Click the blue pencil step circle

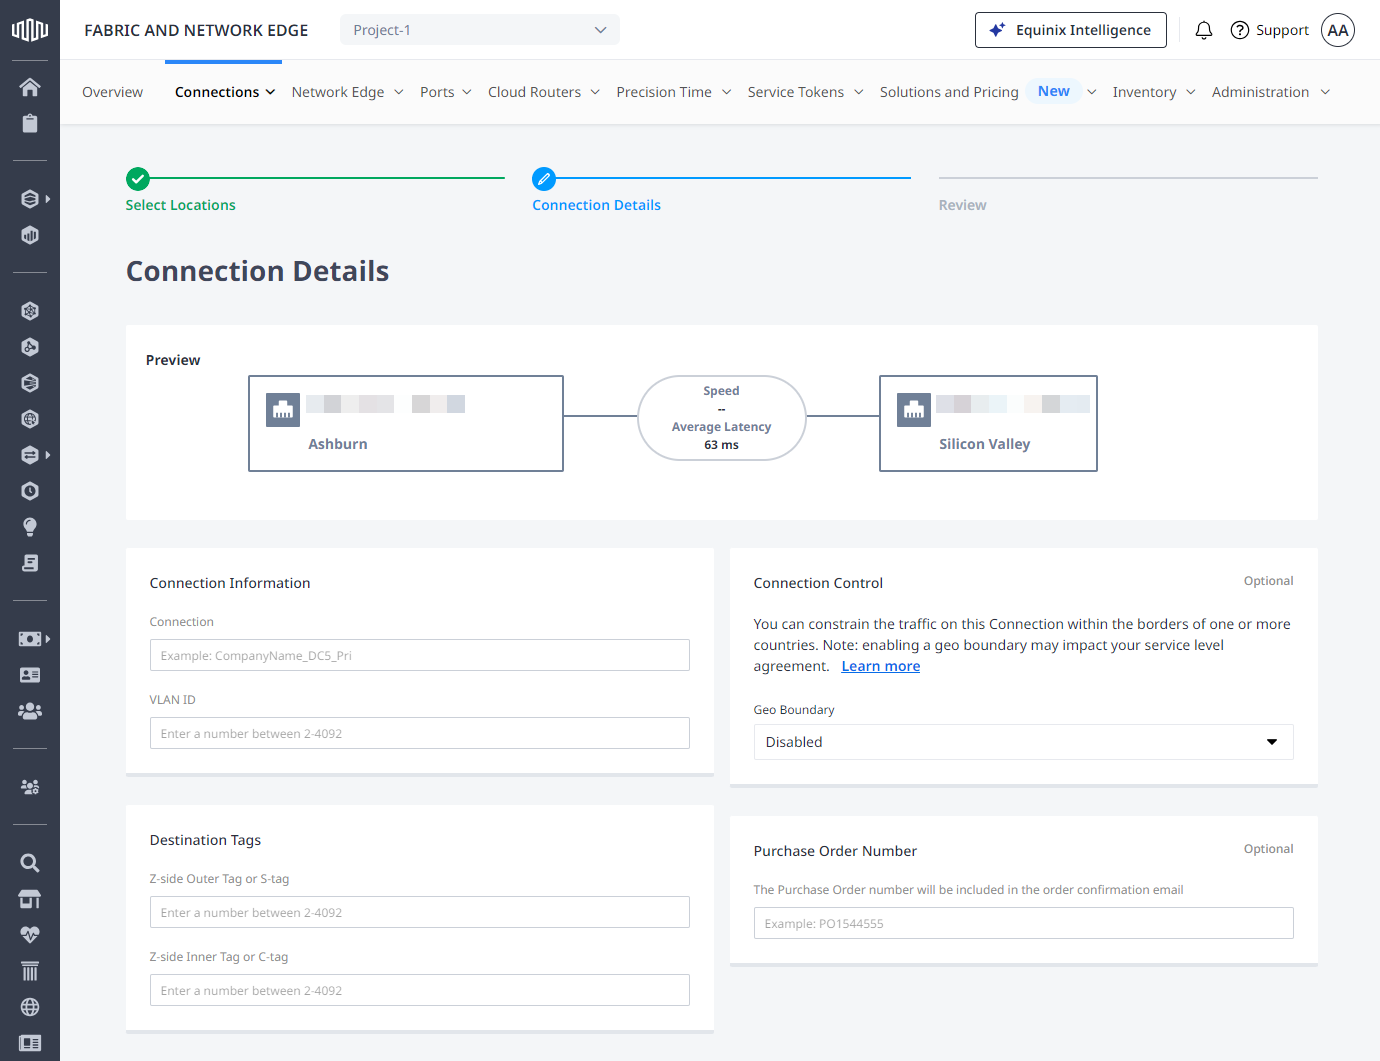(x=544, y=179)
